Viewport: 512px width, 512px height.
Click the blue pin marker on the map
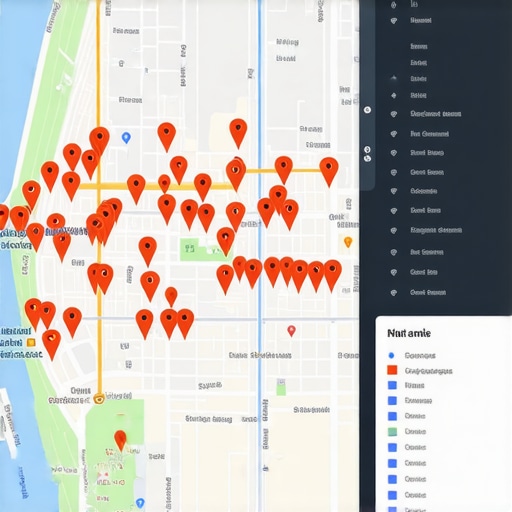(x=126, y=137)
